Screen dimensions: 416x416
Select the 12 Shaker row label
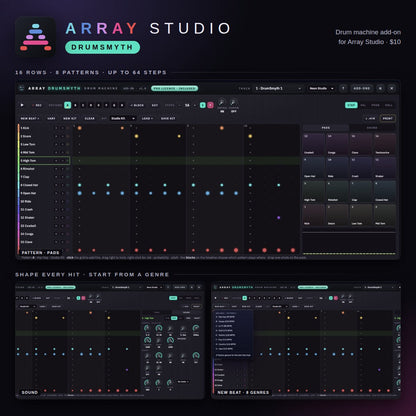[28, 218]
